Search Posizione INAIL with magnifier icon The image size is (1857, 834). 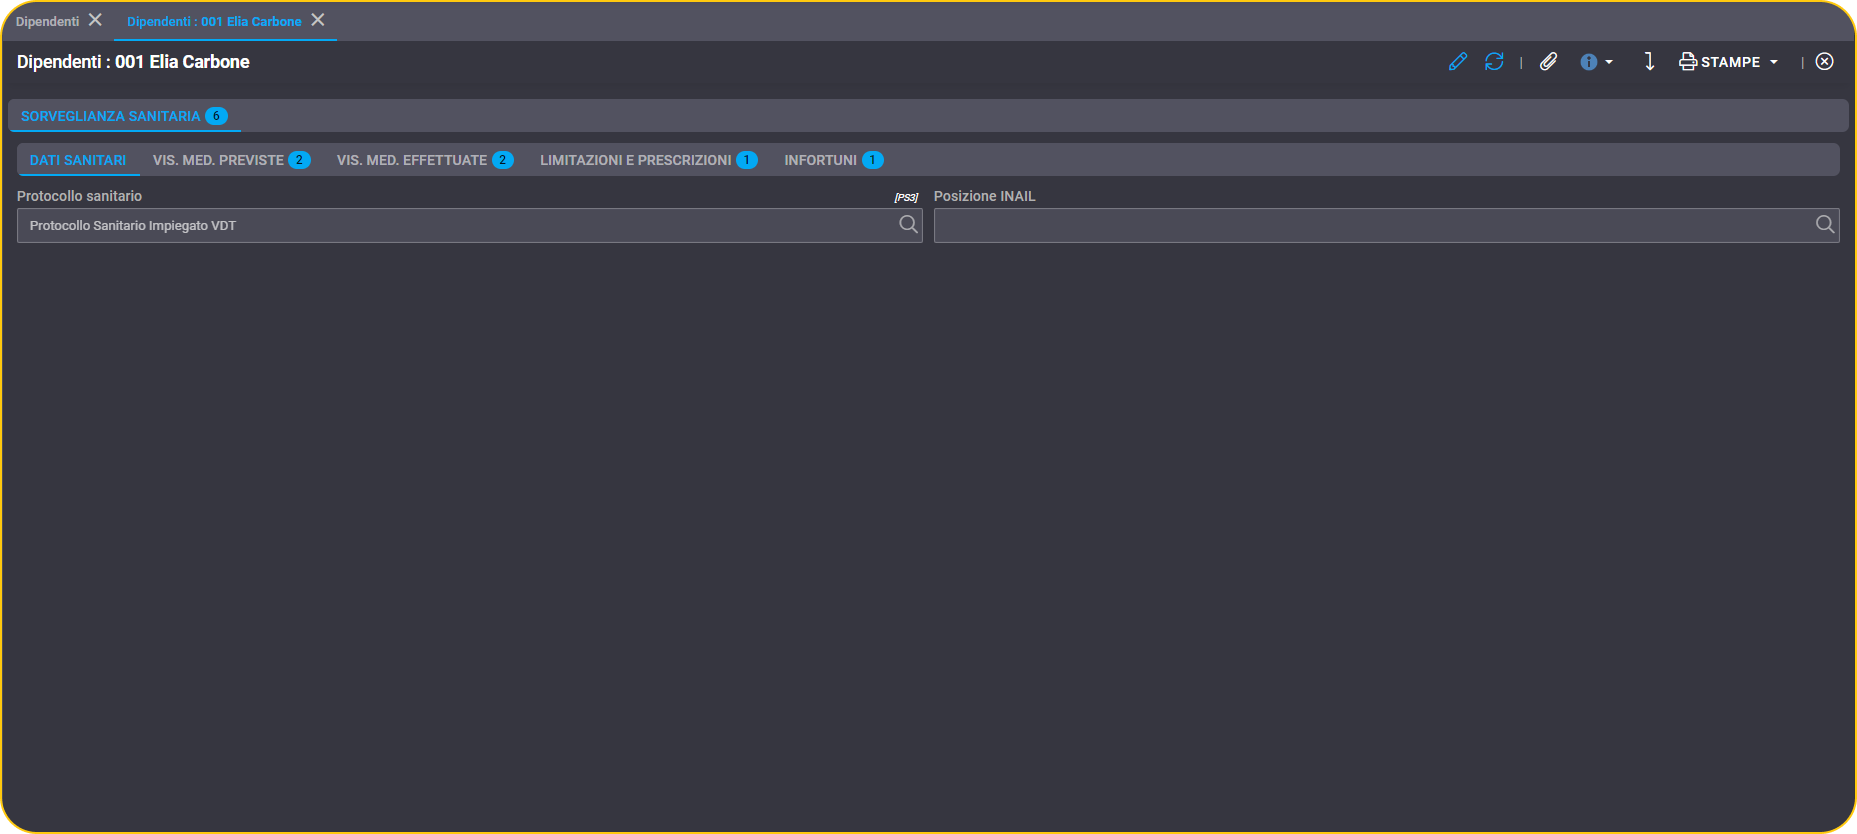click(x=1825, y=225)
